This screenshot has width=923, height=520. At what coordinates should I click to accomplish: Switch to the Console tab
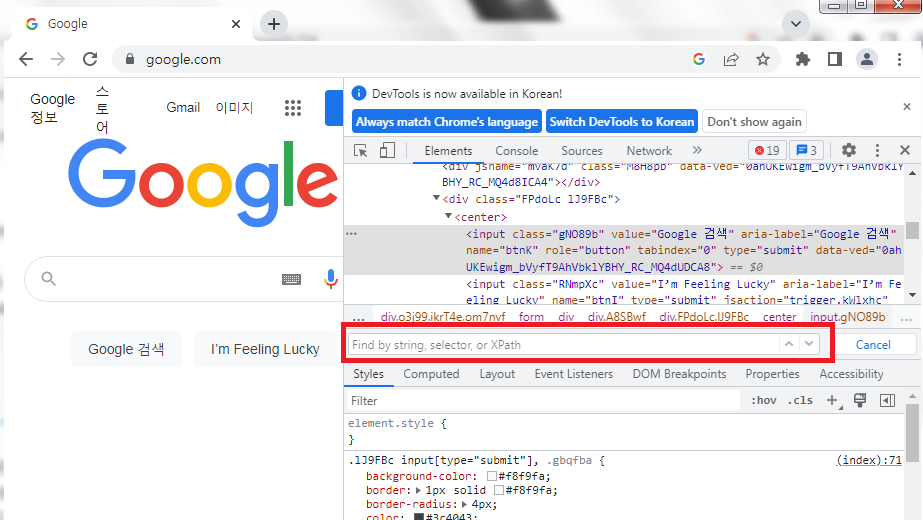pyautogui.click(x=516, y=151)
